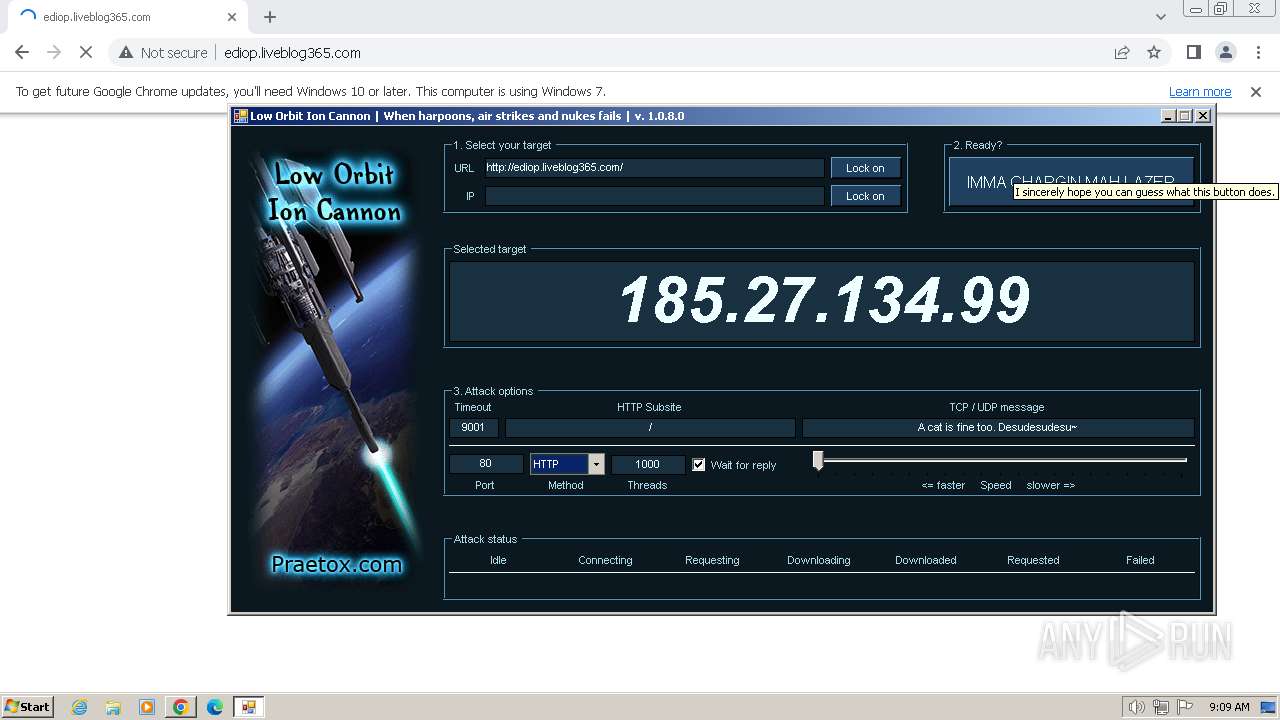Minimize the Low Orbit Ion Cannon window
The width and height of the screenshot is (1280, 720).
coord(1168,116)
